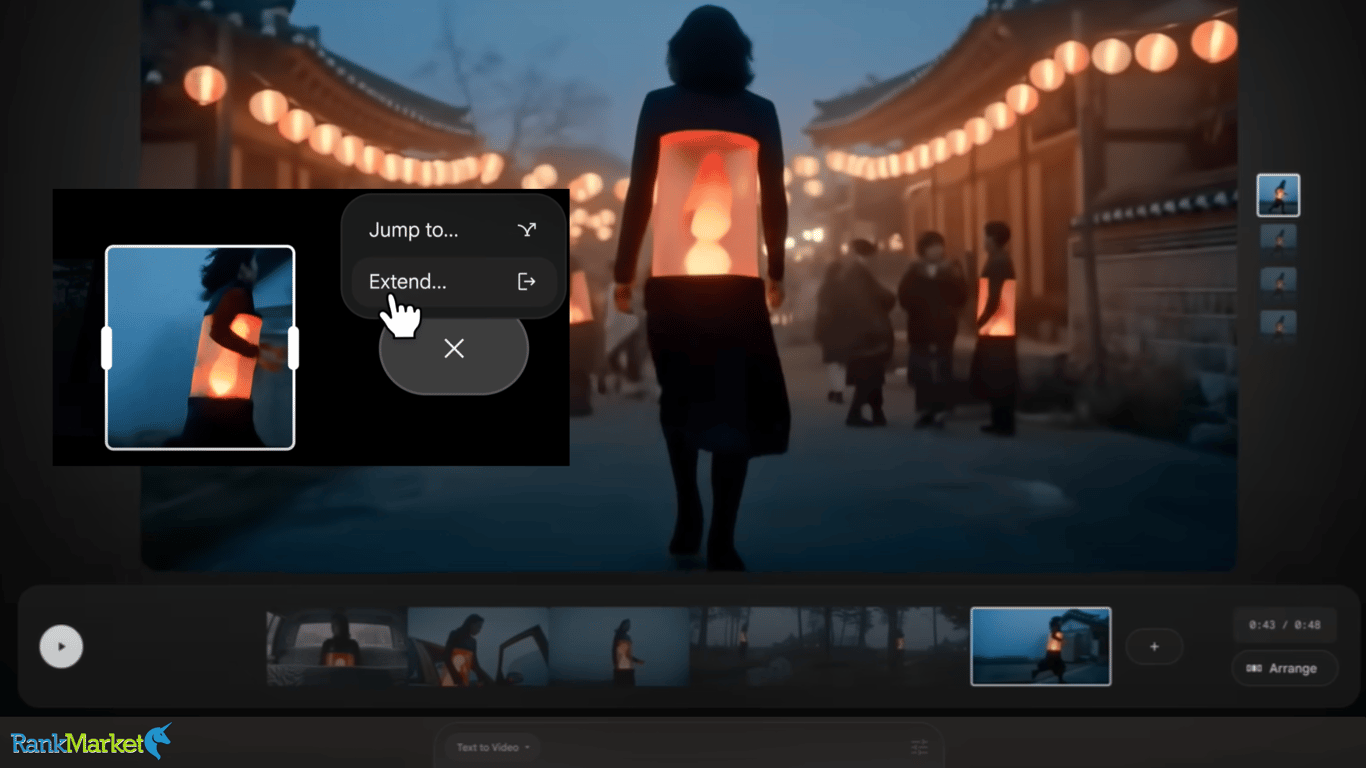1366x768 pixels.
Task: Click the 0:43 / 0:48 time display
Action: click(x=1284, y=625)
